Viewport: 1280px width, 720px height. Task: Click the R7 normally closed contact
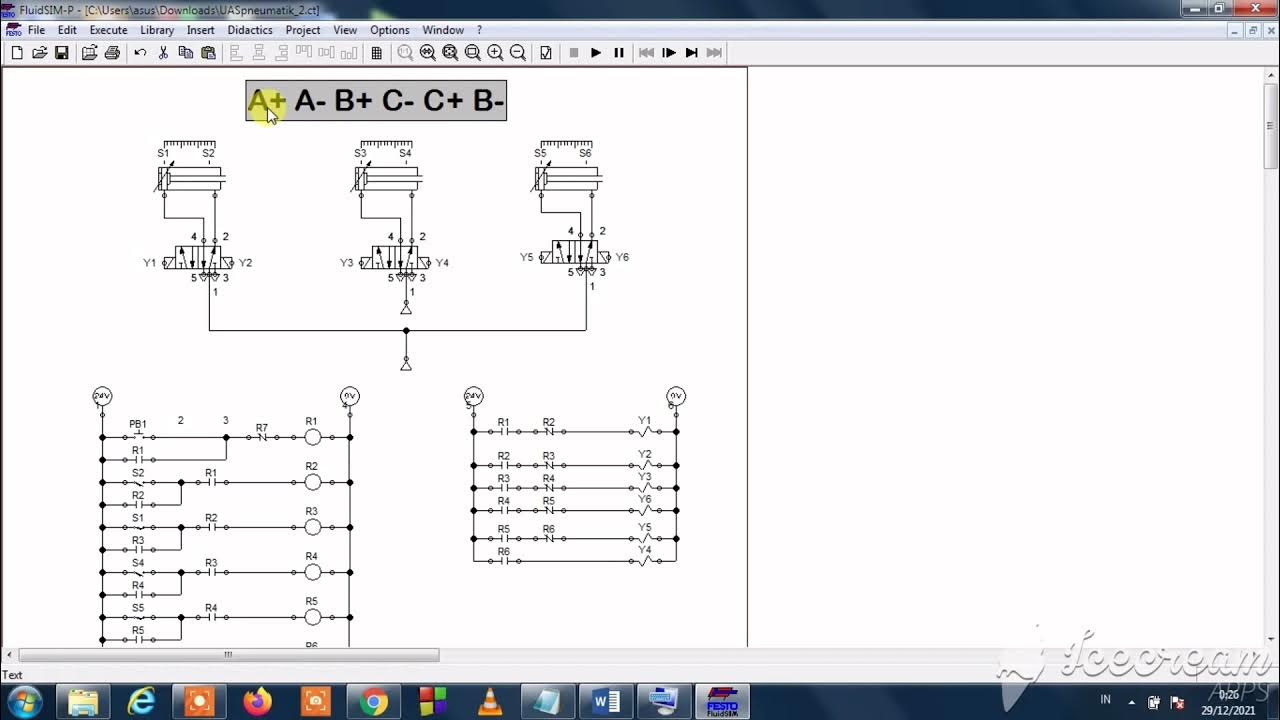pyautogui.click(x=262, y=437)
